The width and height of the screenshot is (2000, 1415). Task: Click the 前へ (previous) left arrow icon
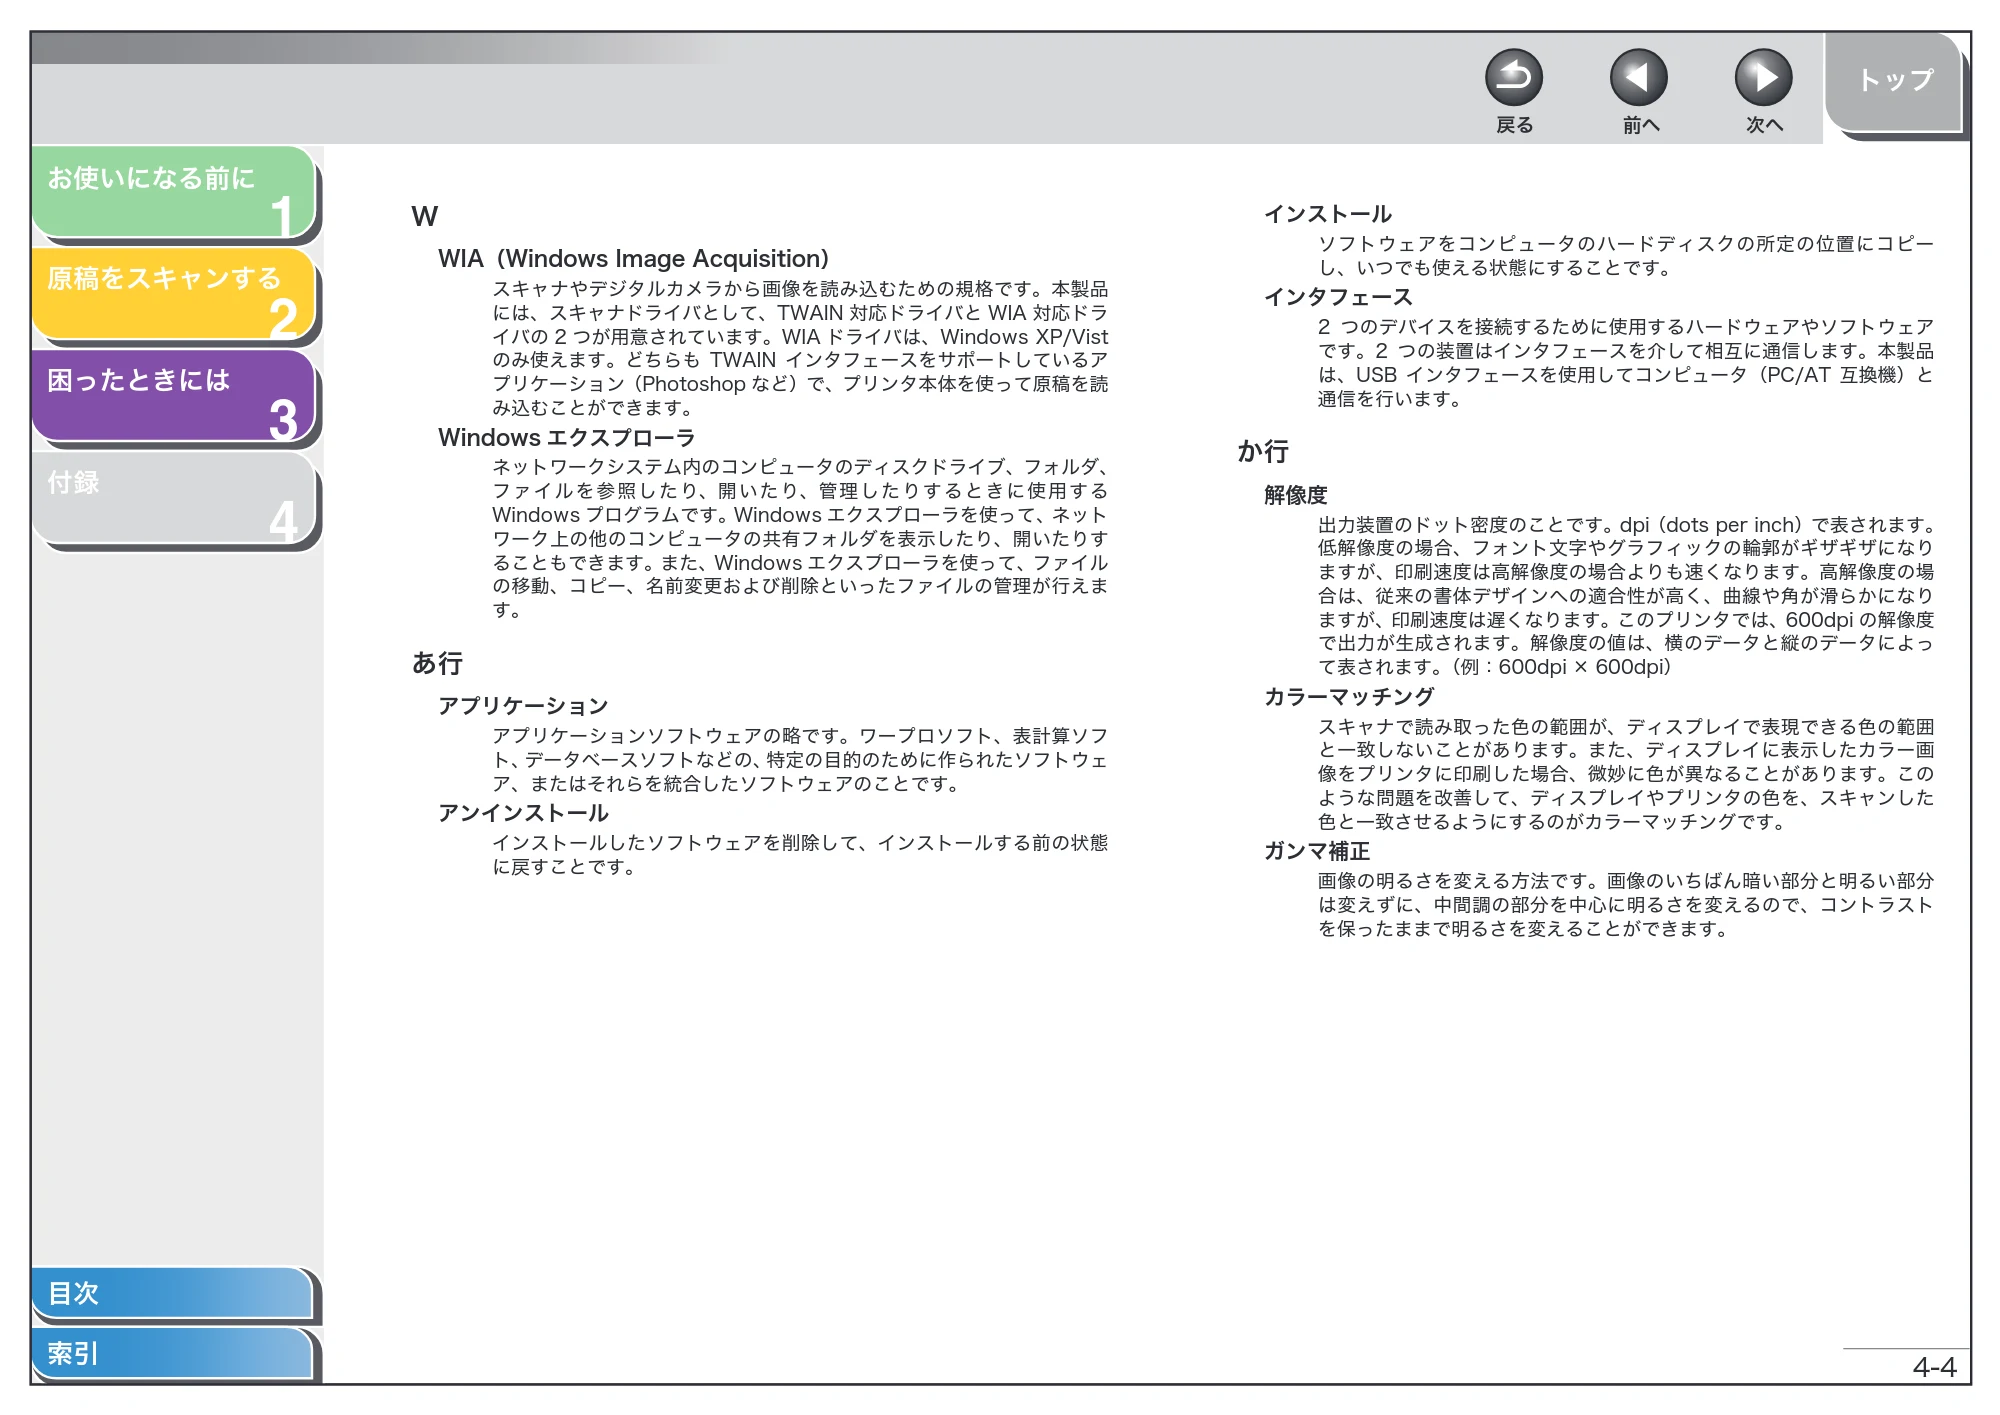tap(1638, 77)
